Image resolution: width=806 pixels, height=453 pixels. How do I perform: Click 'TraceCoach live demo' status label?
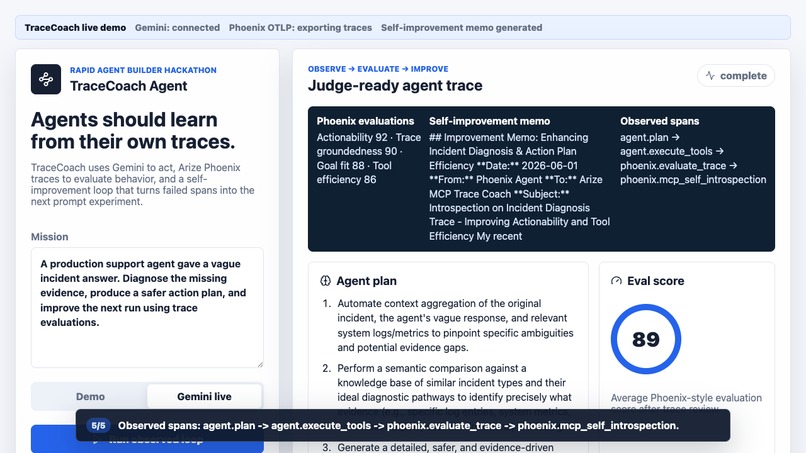coord(75,28)
